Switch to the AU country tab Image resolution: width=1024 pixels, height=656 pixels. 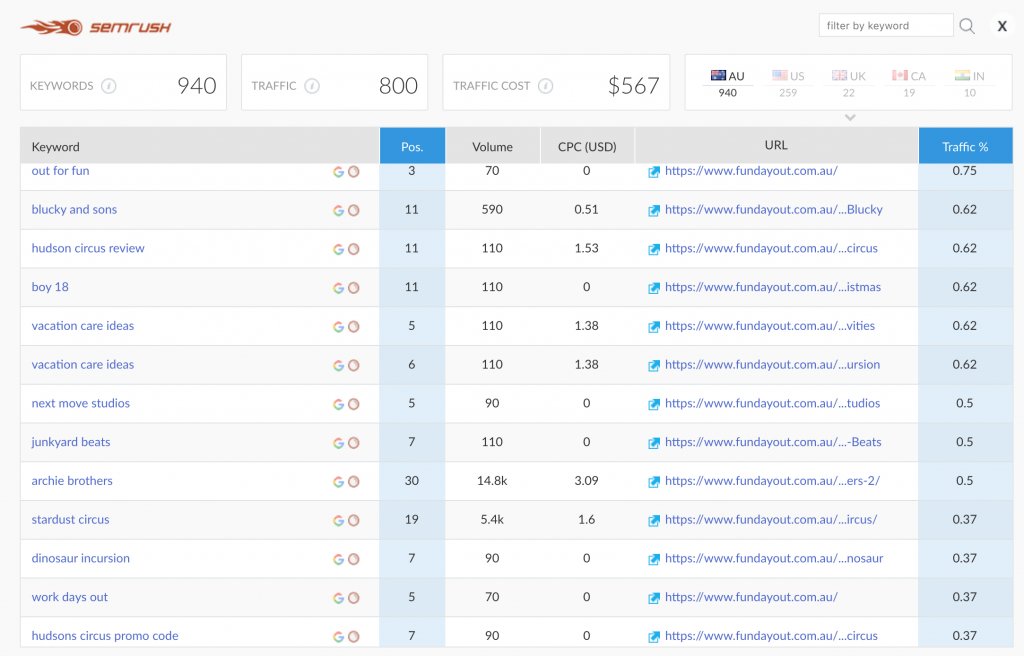pos(728,83)
